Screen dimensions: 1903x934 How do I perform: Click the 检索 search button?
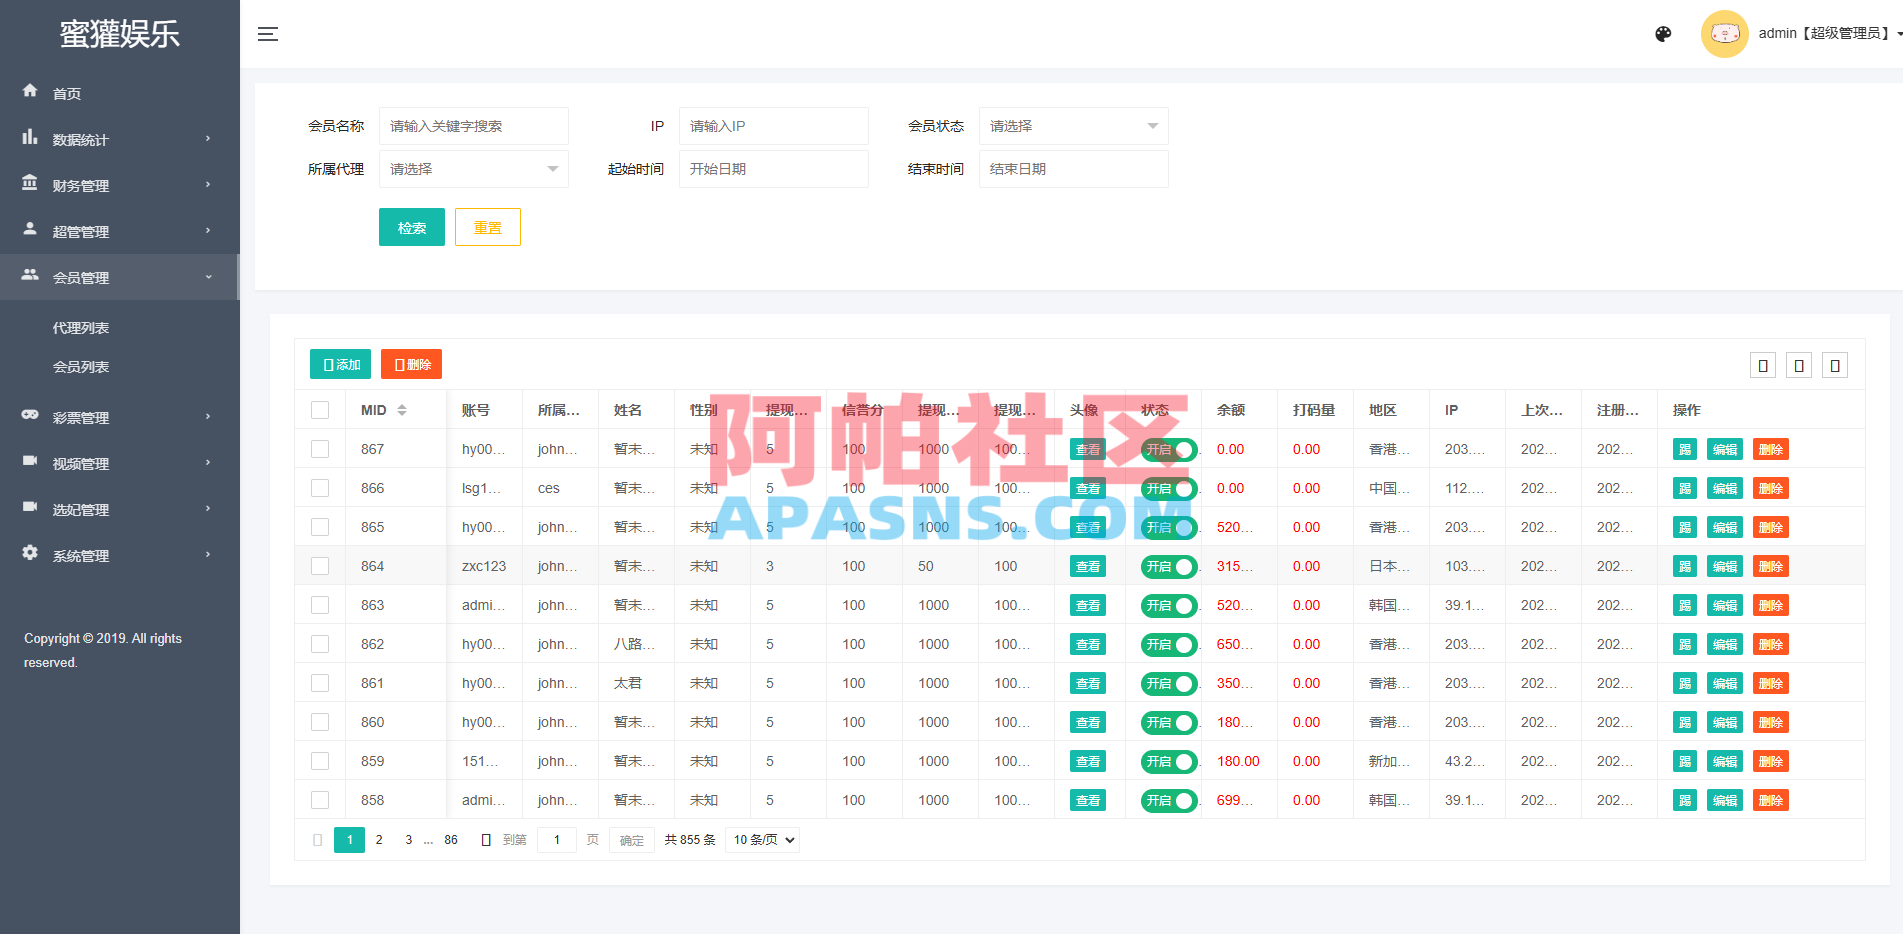coord(411,226)
